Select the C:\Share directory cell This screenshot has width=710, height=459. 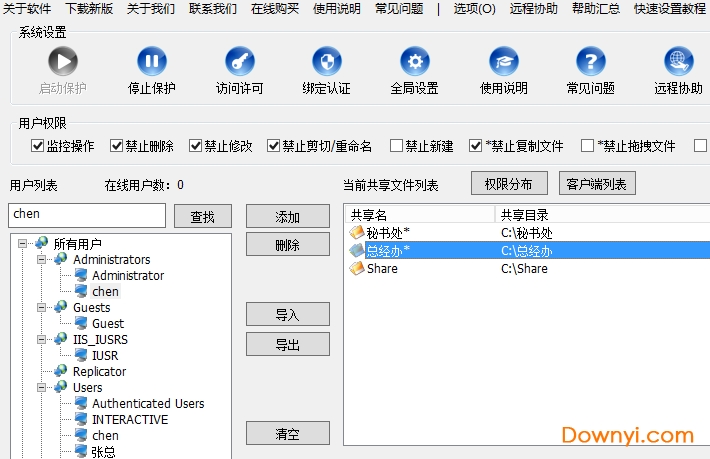point(524,268)
